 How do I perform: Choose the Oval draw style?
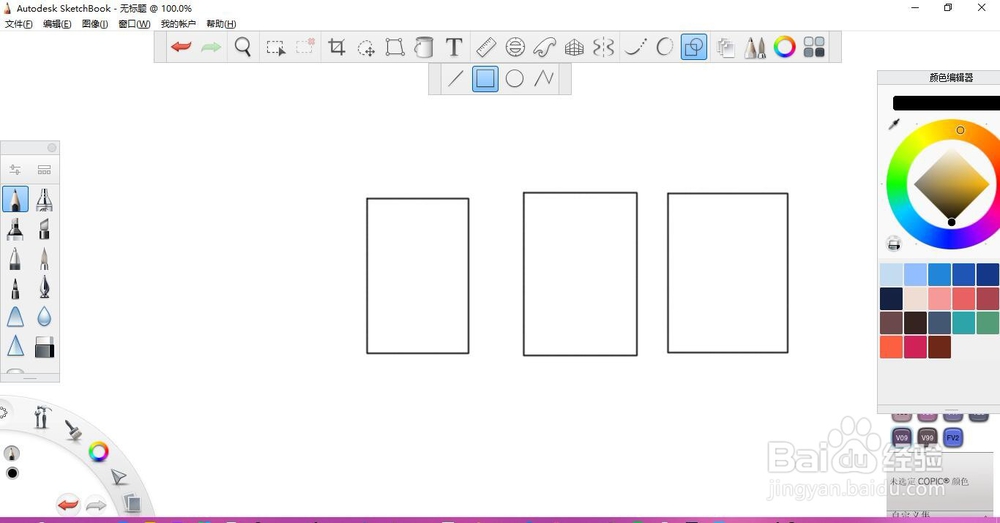515,78
